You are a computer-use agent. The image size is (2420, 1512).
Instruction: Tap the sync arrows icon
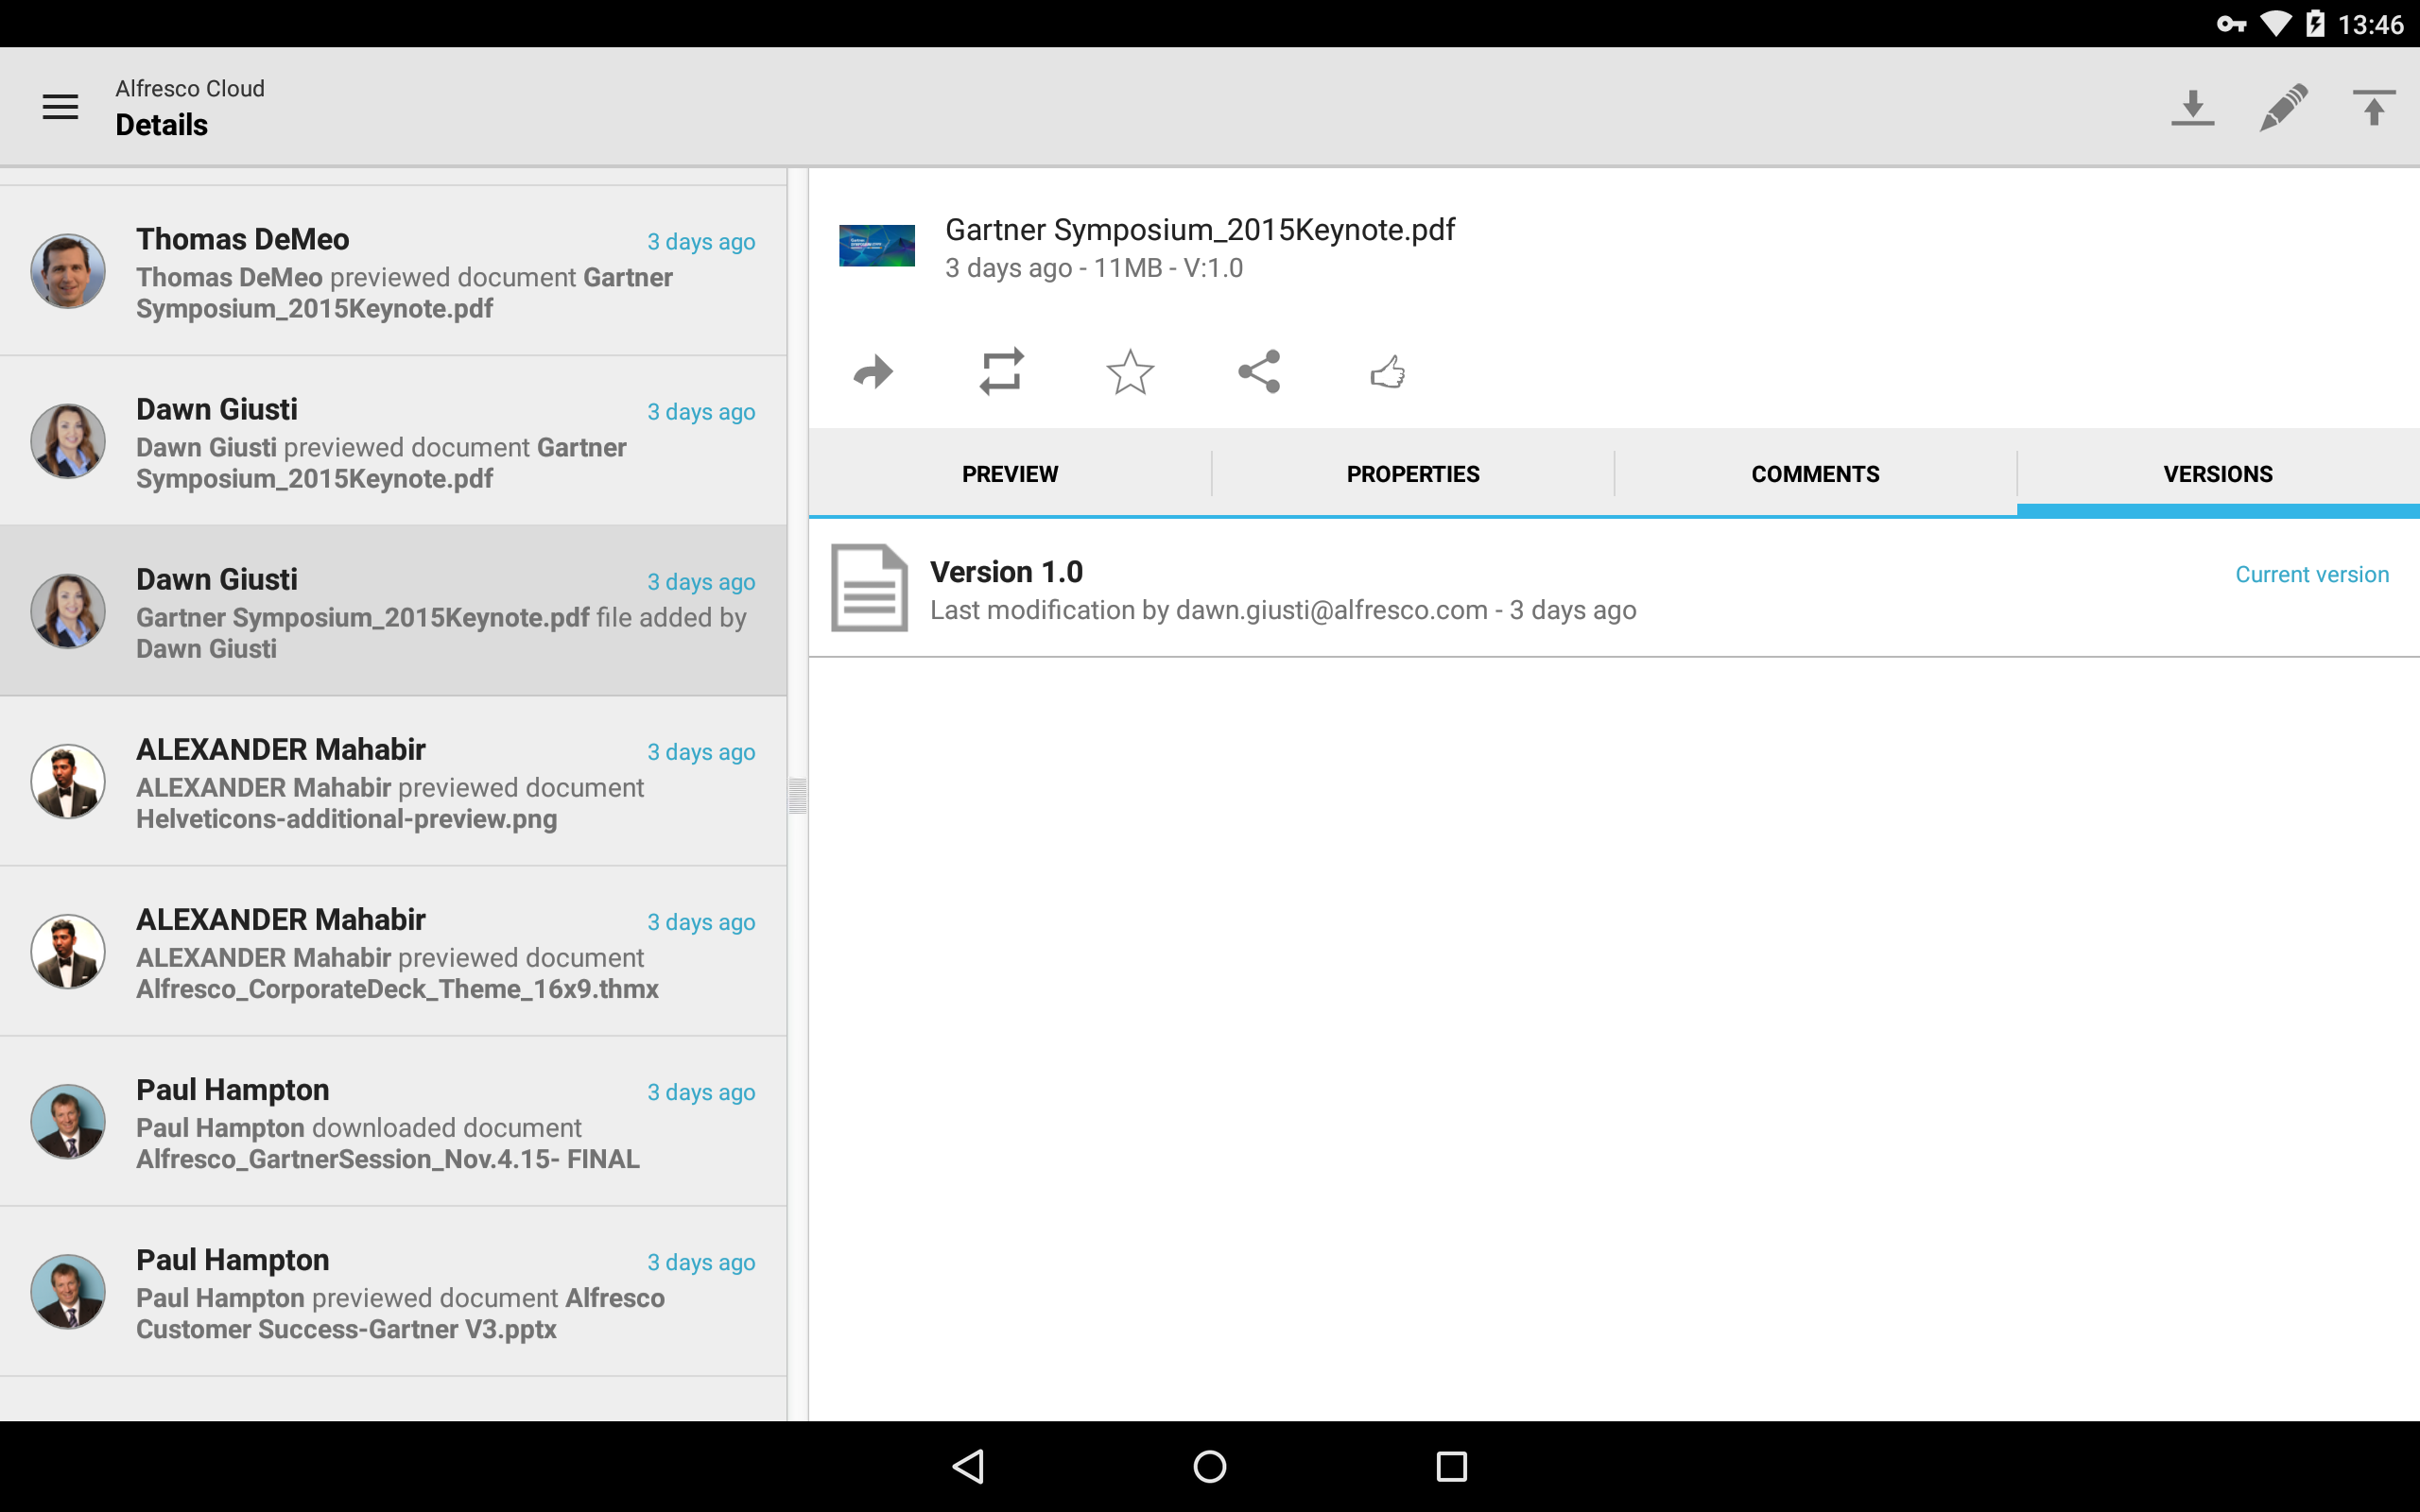1001,372
